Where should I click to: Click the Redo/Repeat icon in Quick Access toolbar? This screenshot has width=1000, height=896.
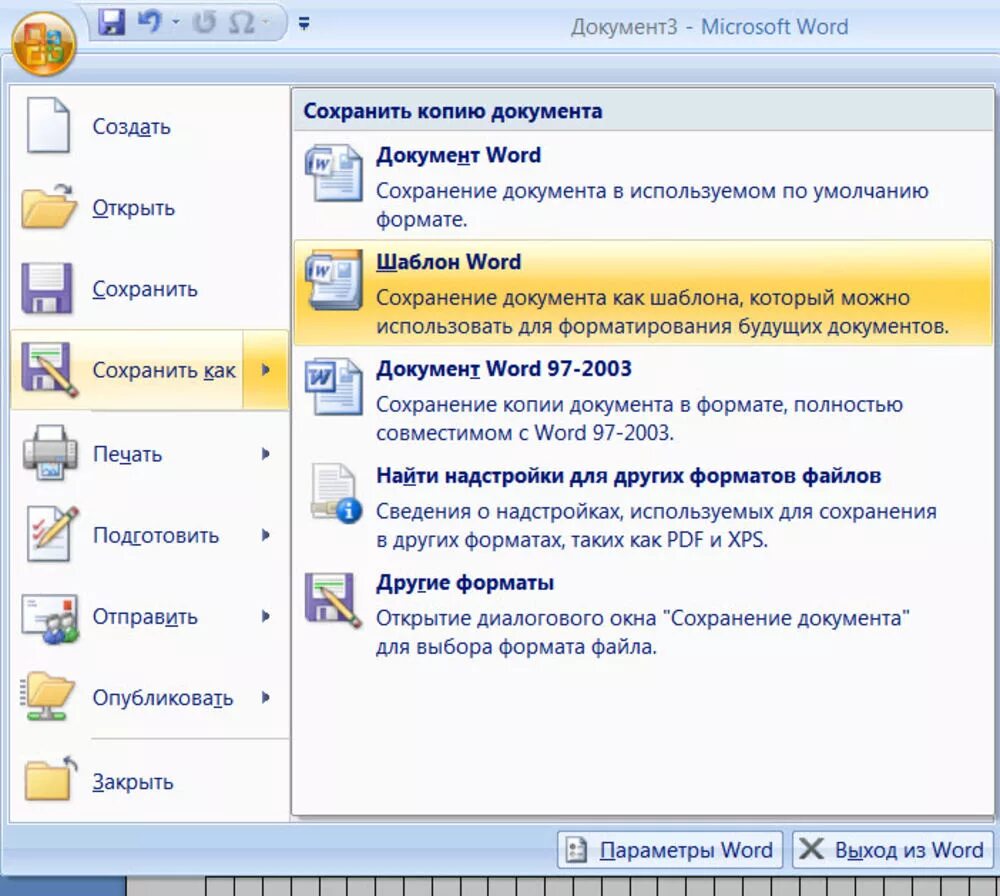click(x=205, y=23)
